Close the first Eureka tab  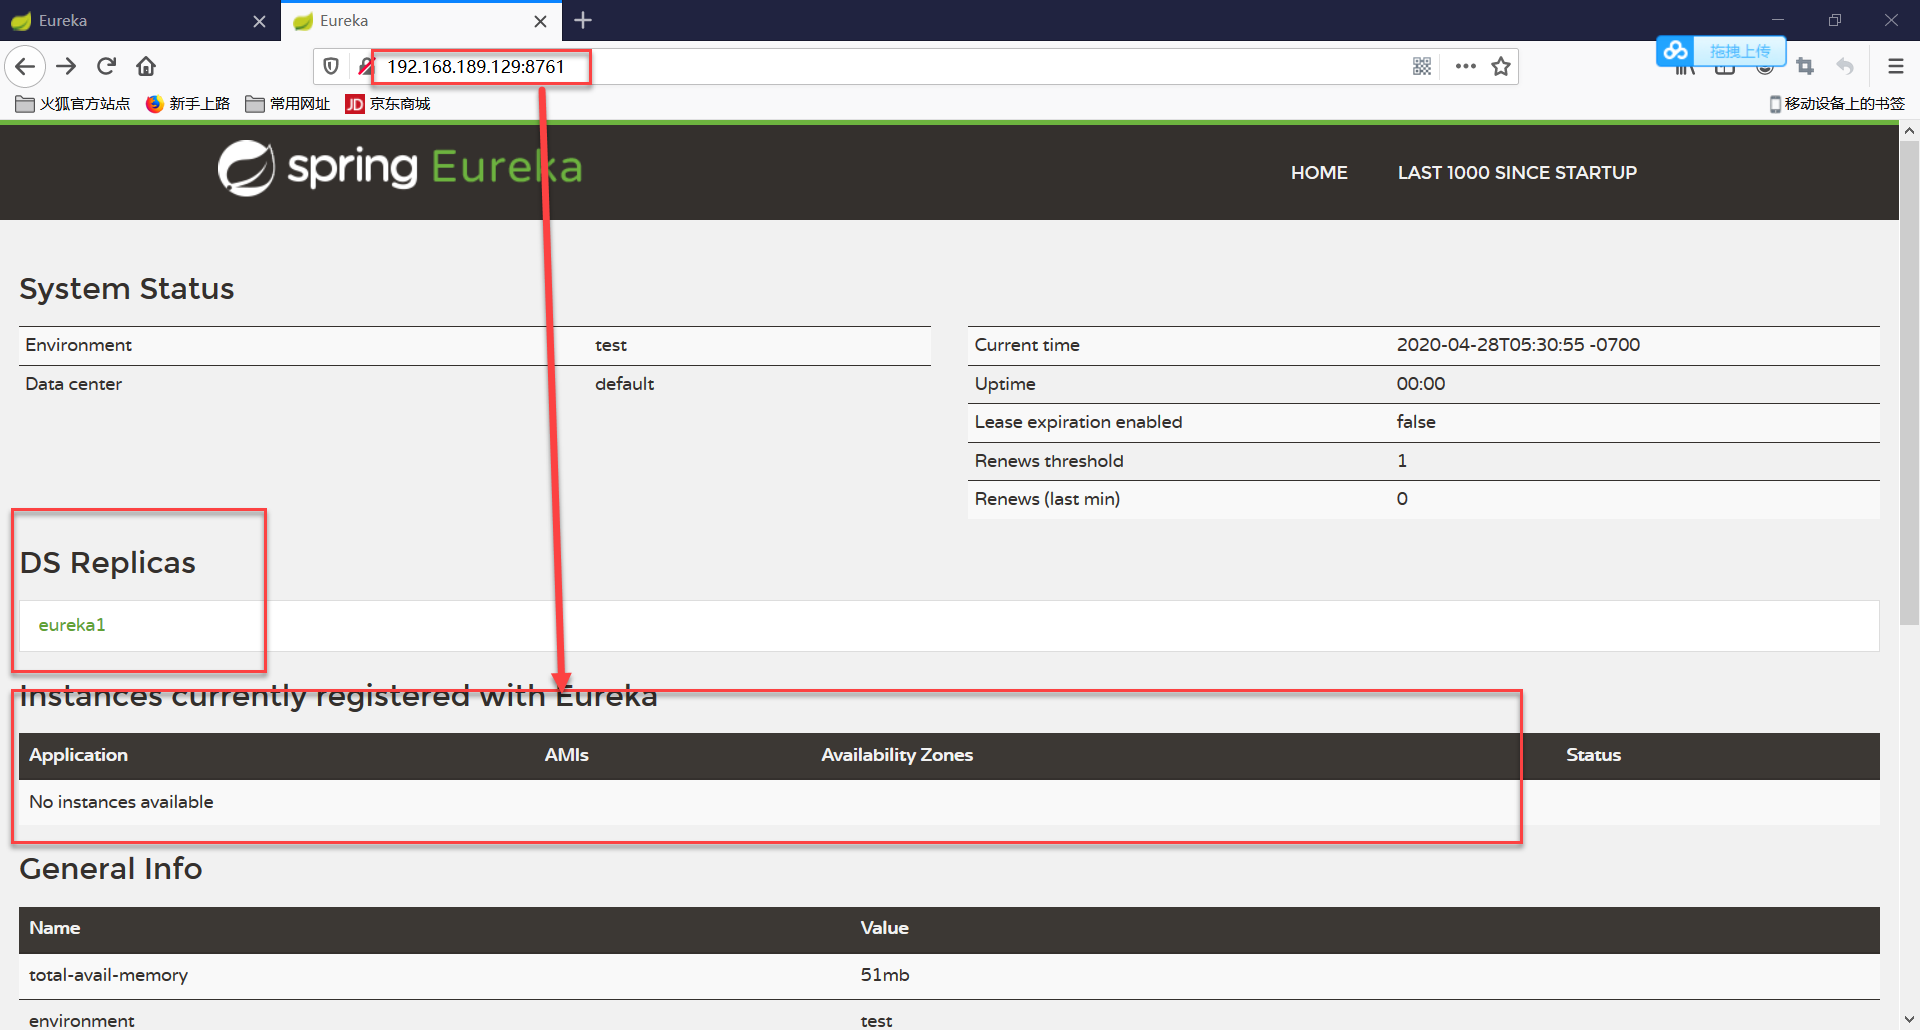click(259, 21)
